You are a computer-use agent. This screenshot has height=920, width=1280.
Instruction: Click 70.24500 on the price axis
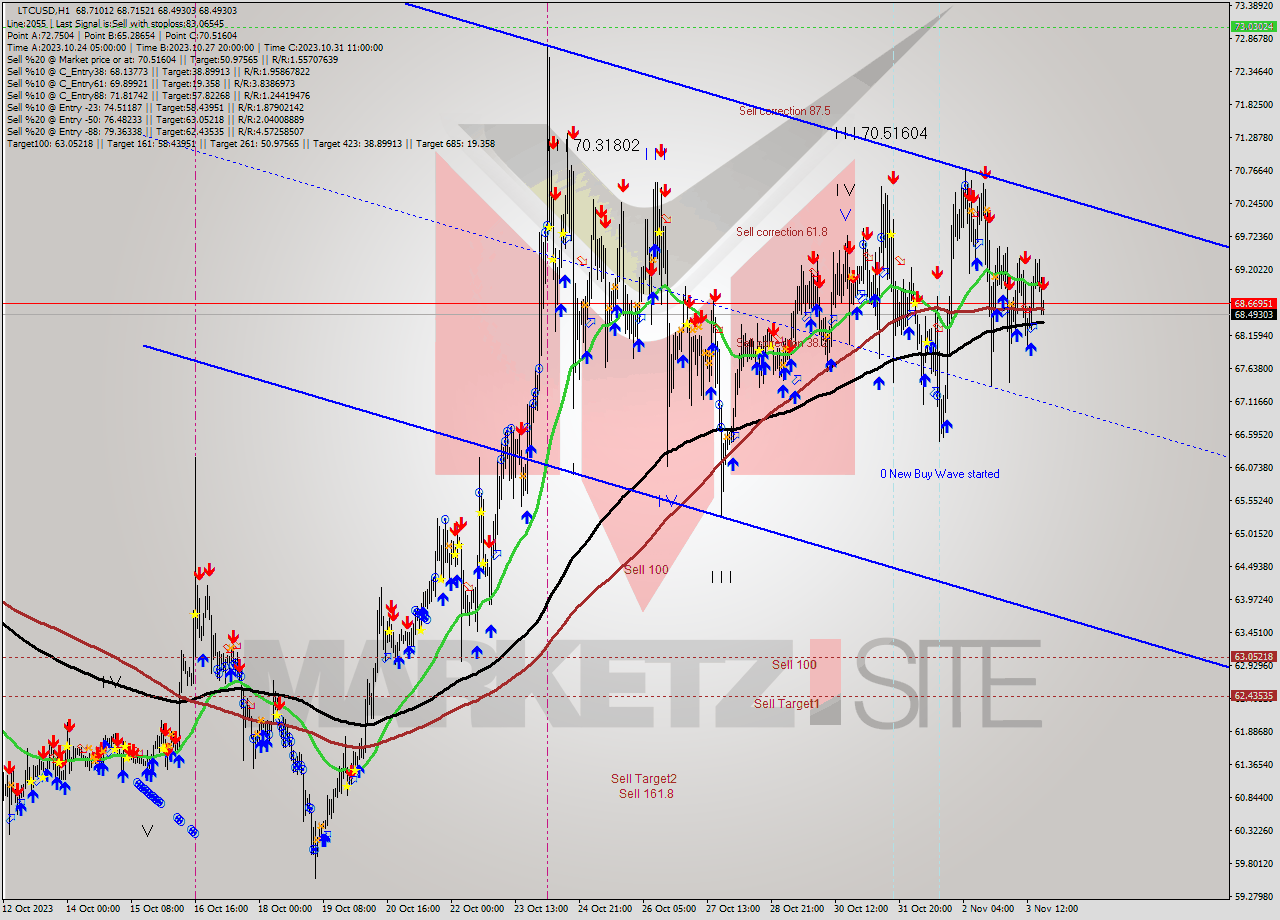1253,204
